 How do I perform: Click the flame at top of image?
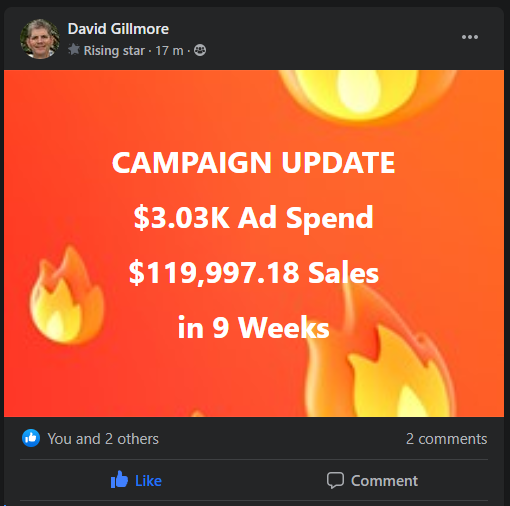pyautogui.click(x=367, y=95)
